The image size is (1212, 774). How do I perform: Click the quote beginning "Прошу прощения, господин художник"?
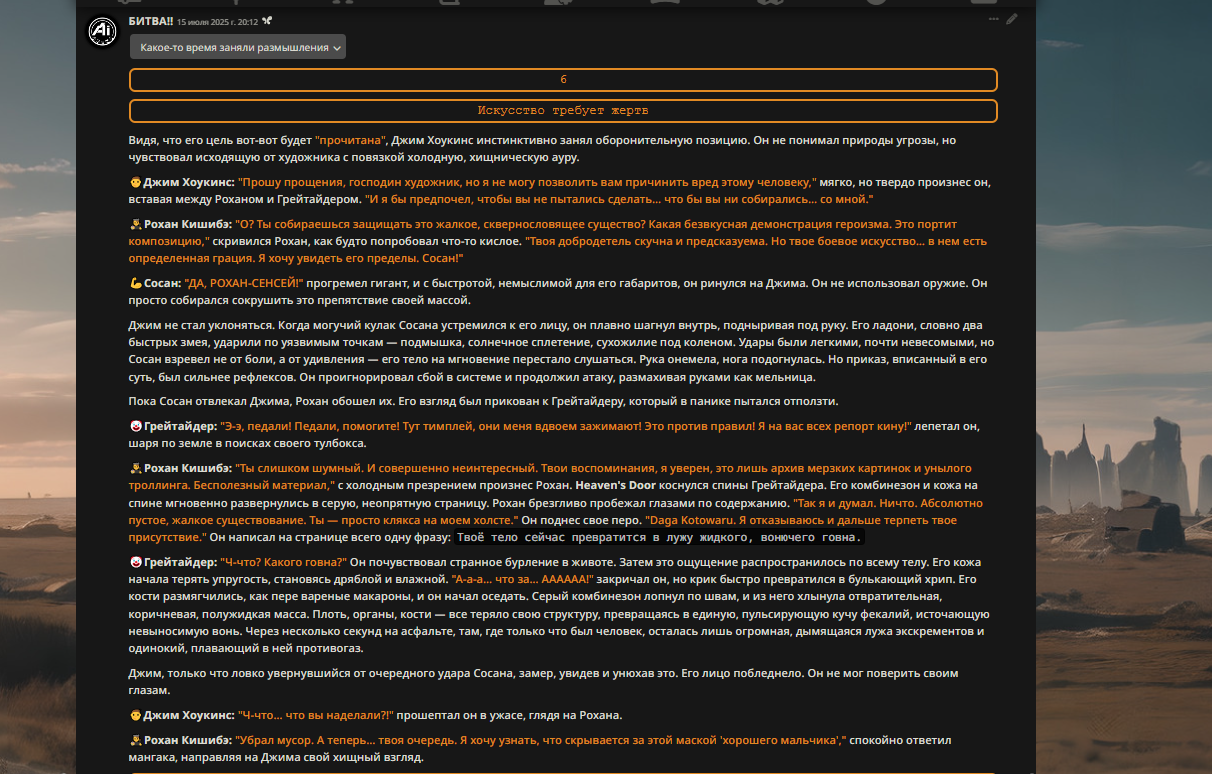[x=526, y=184]
